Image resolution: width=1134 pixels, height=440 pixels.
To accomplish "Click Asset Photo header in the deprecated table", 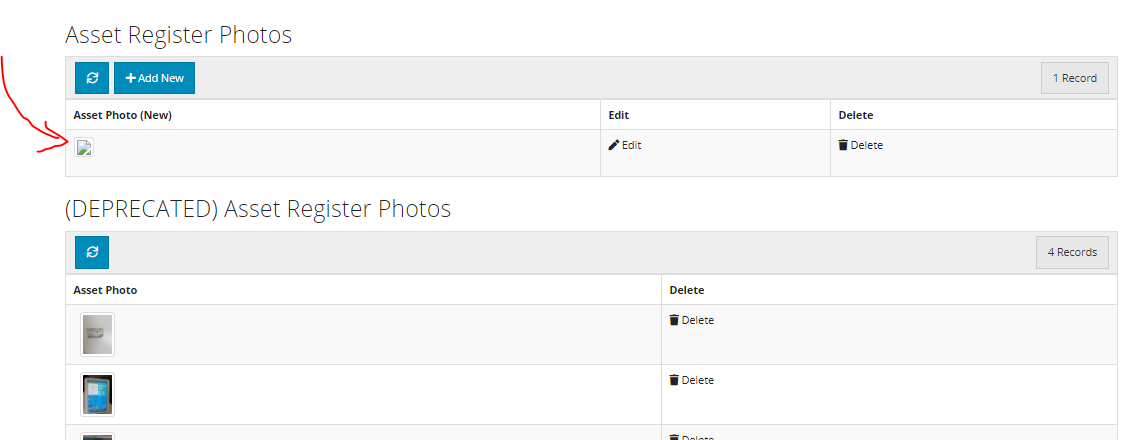I will point(105,290).
